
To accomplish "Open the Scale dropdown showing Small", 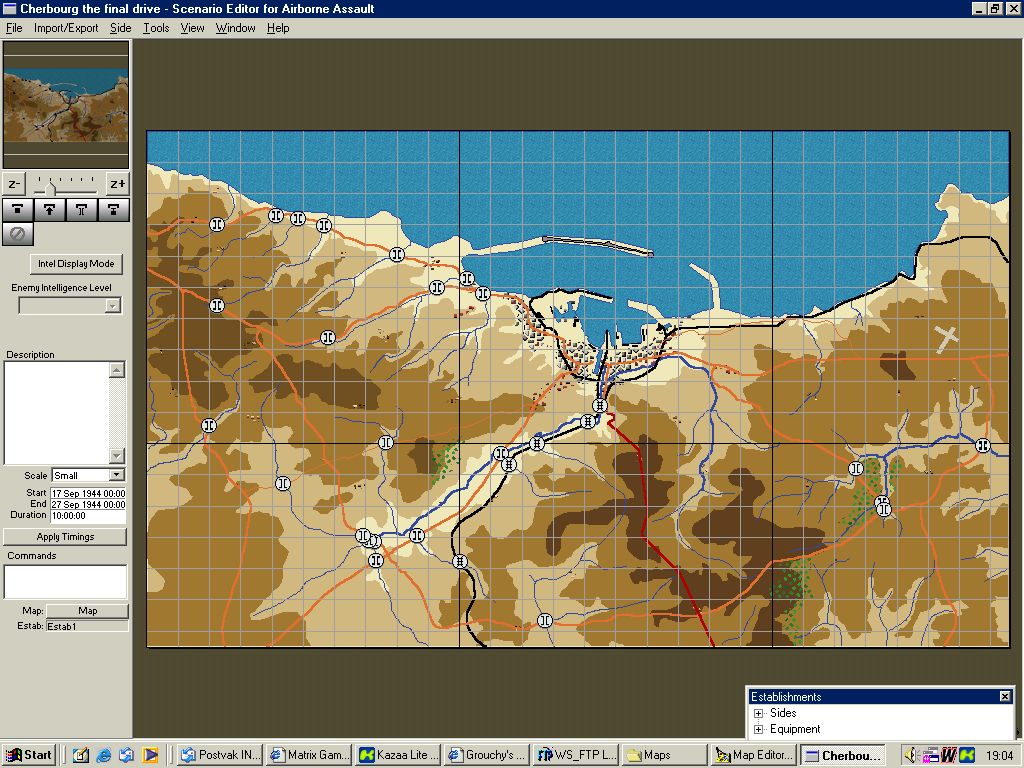I will [89, 475].
